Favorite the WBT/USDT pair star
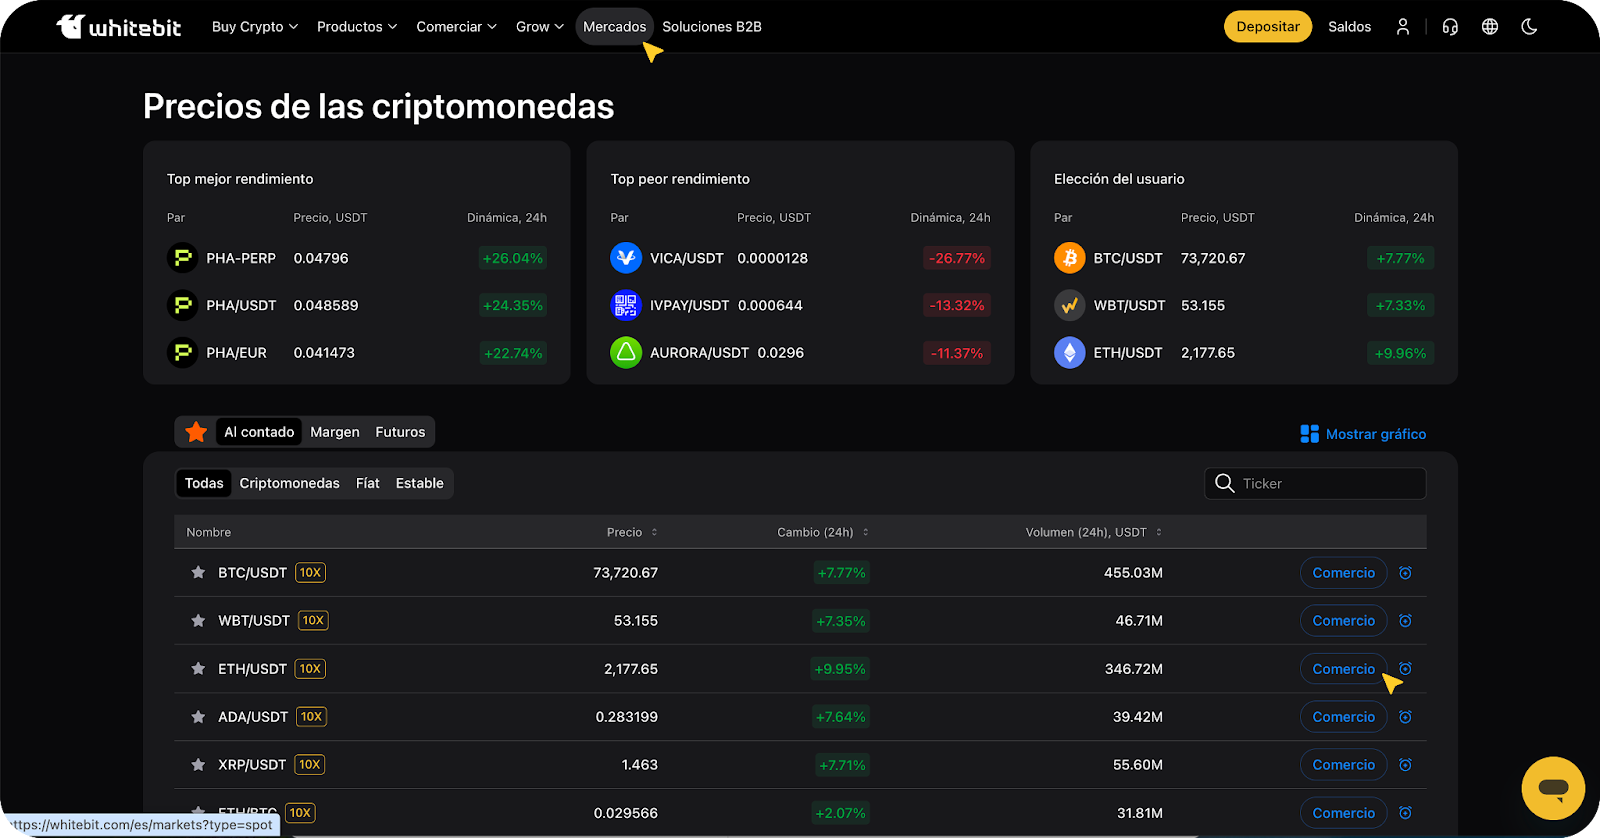The image size is (1600, 838). coord(198,621)
